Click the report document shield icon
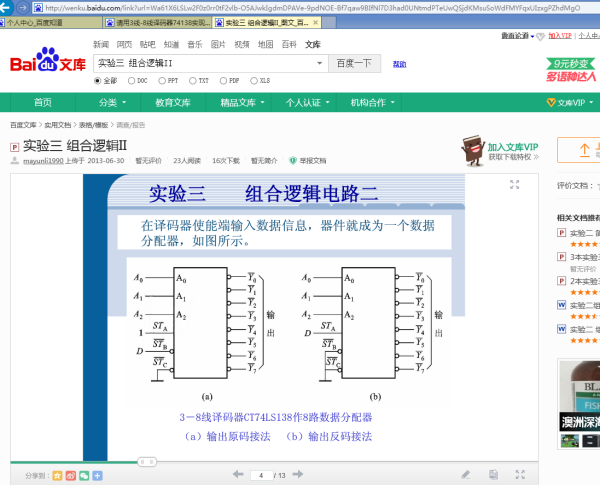Image resolution: width=600 pixels, height=485 pixels. 293,161
